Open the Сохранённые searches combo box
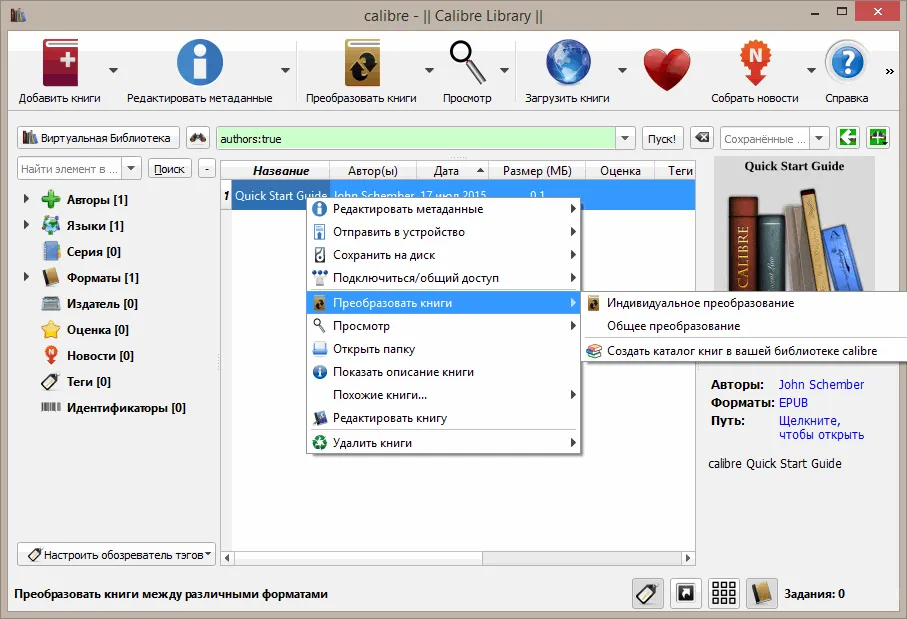 coord(775,139)
